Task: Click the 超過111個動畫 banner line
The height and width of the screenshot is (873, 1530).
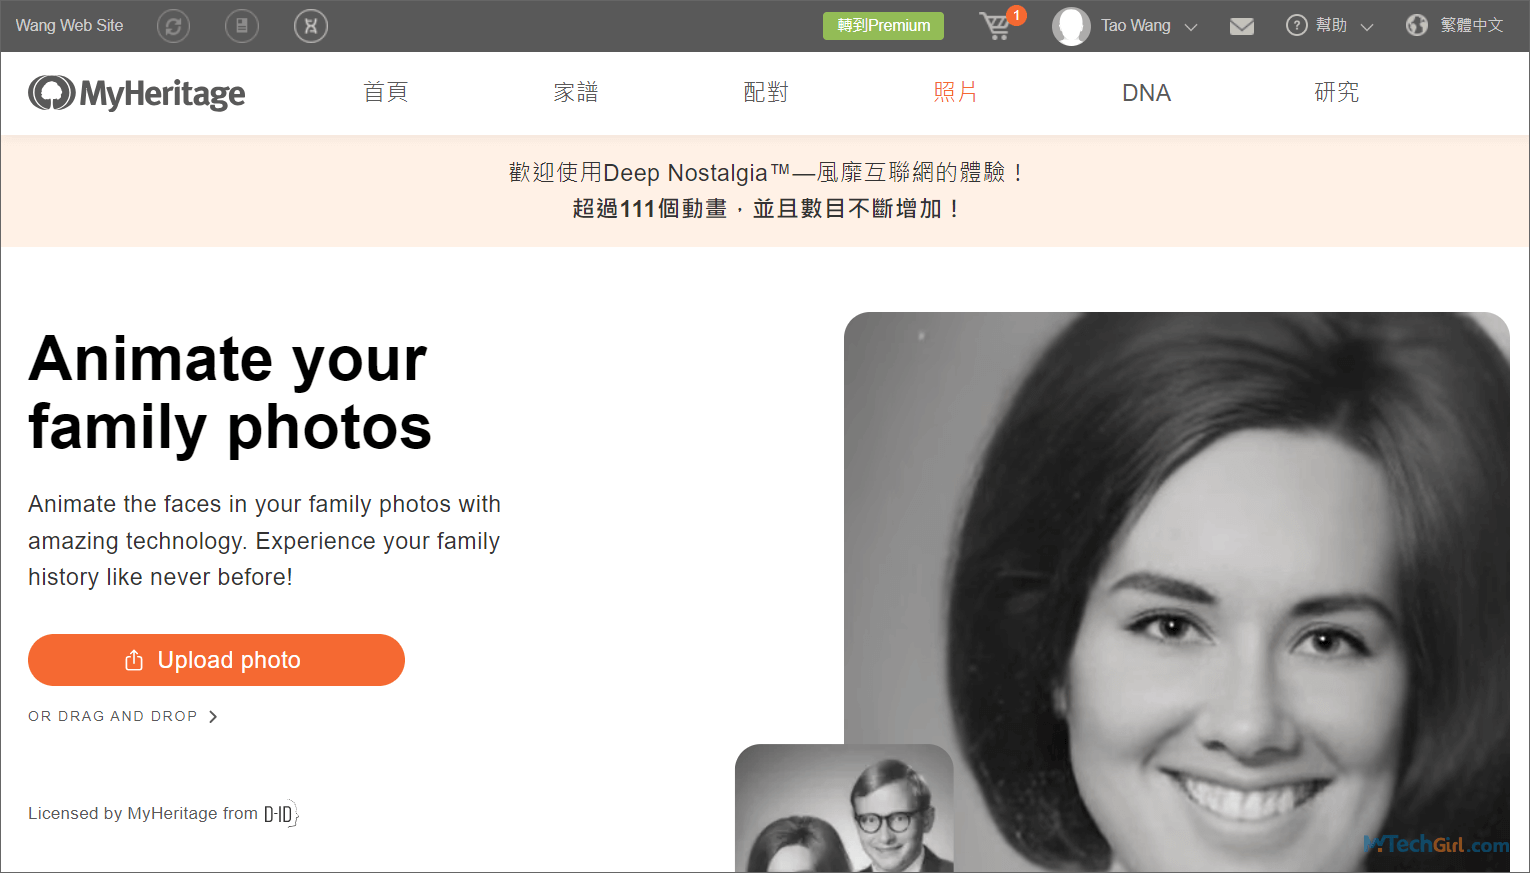Action: click(x=766, y=209)
